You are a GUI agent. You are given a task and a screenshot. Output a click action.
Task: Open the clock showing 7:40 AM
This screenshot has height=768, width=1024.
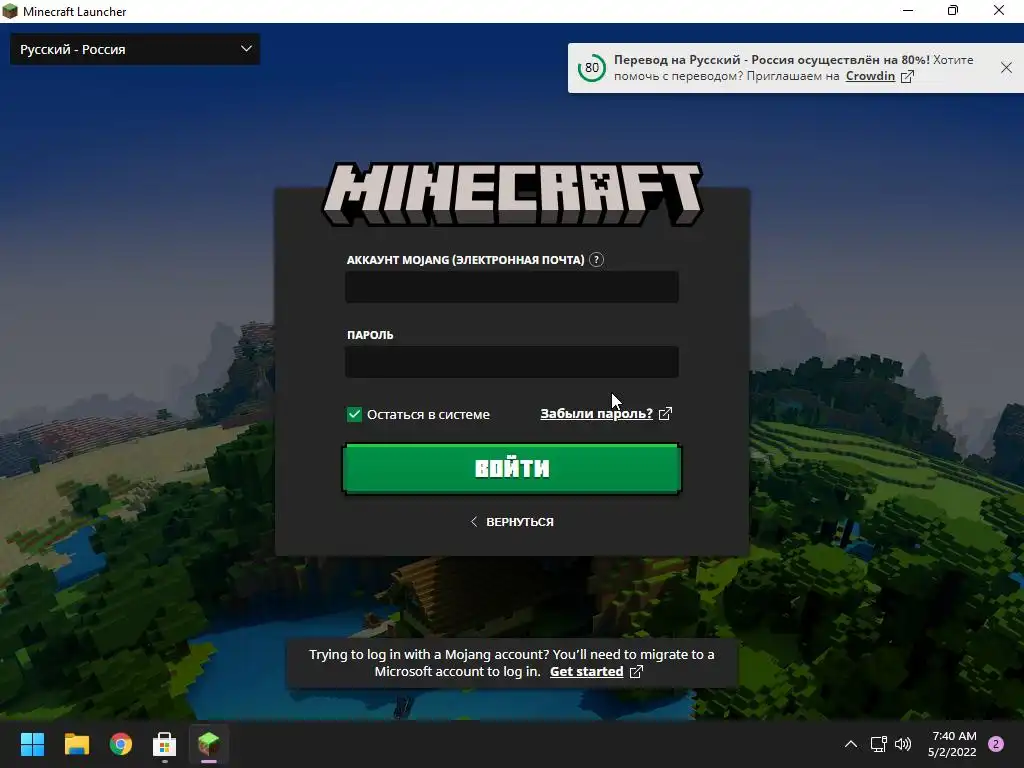click(952, 744)
